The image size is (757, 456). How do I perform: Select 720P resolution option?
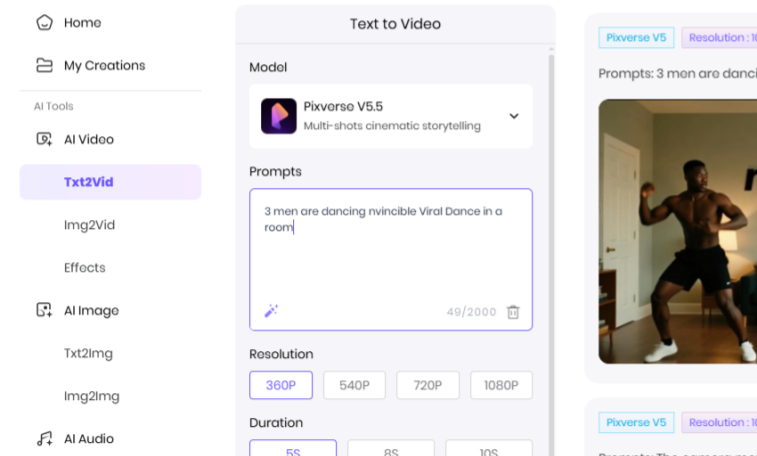(428, 385)
